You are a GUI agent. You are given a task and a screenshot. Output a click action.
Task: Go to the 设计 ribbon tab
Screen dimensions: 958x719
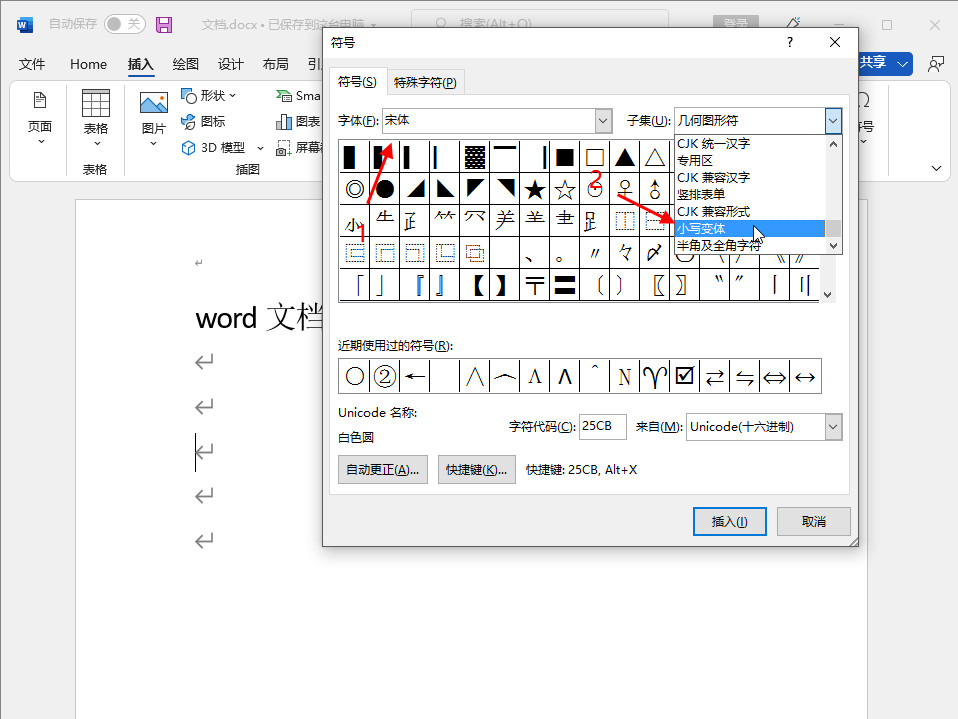pyautogui.click(x=230, y=64)
